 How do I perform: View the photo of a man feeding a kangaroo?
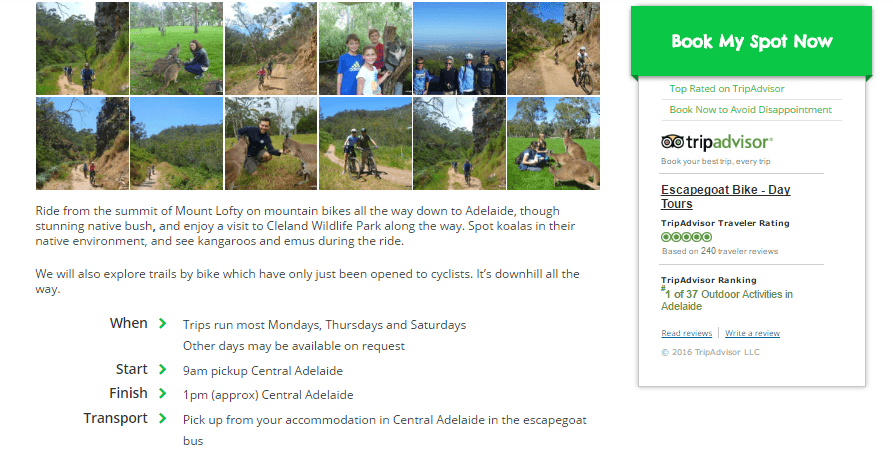point(270,143)
